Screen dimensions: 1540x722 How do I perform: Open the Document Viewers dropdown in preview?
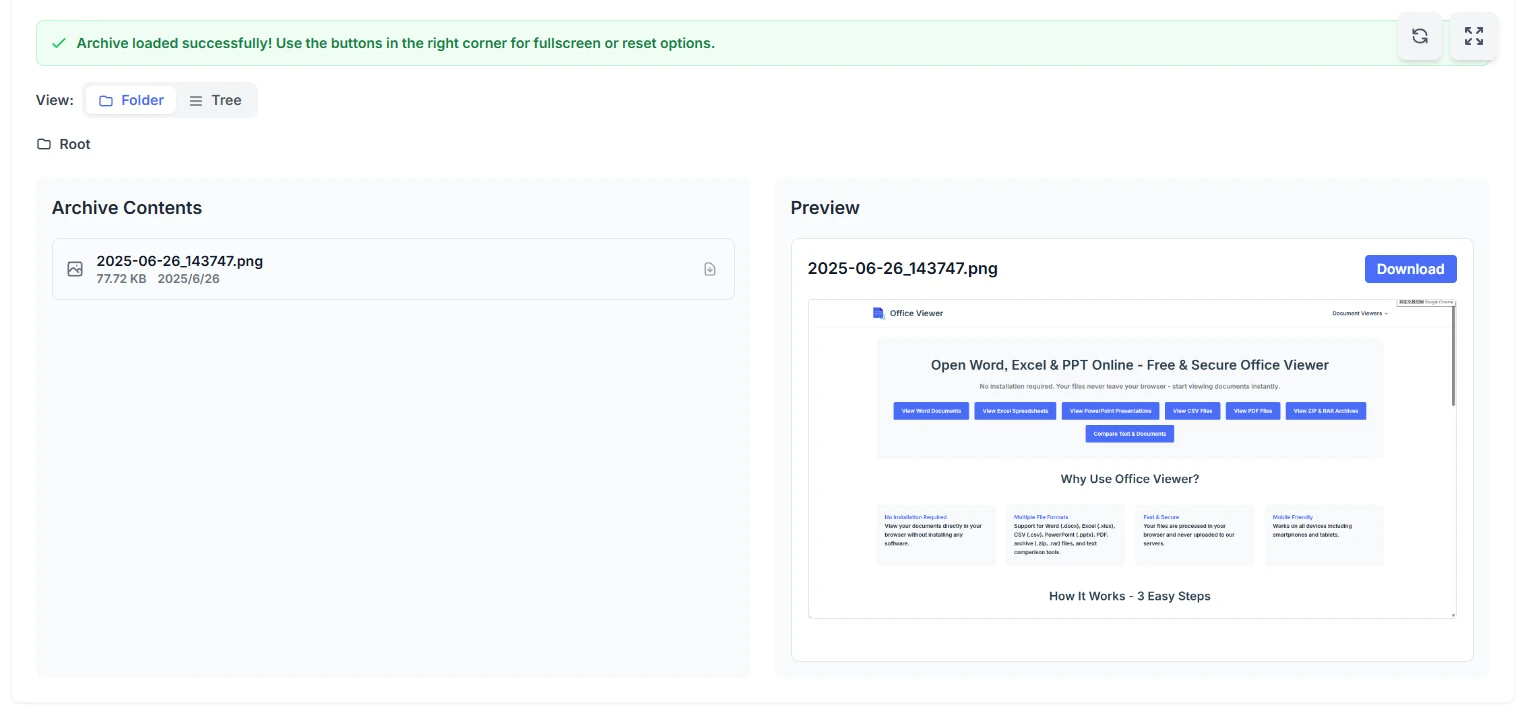[x=1359, y=313]
